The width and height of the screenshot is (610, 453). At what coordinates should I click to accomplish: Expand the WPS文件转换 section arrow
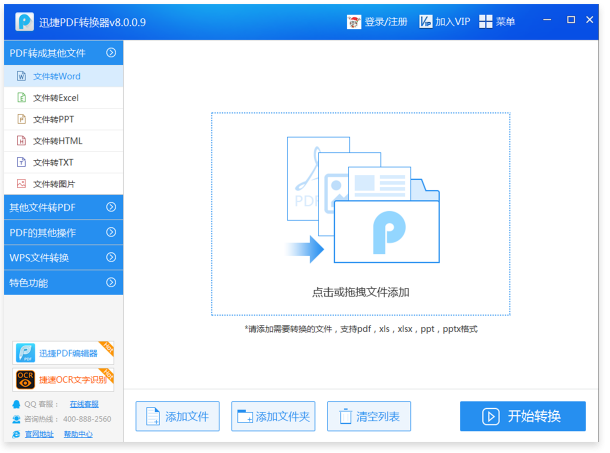coord(111,257)
